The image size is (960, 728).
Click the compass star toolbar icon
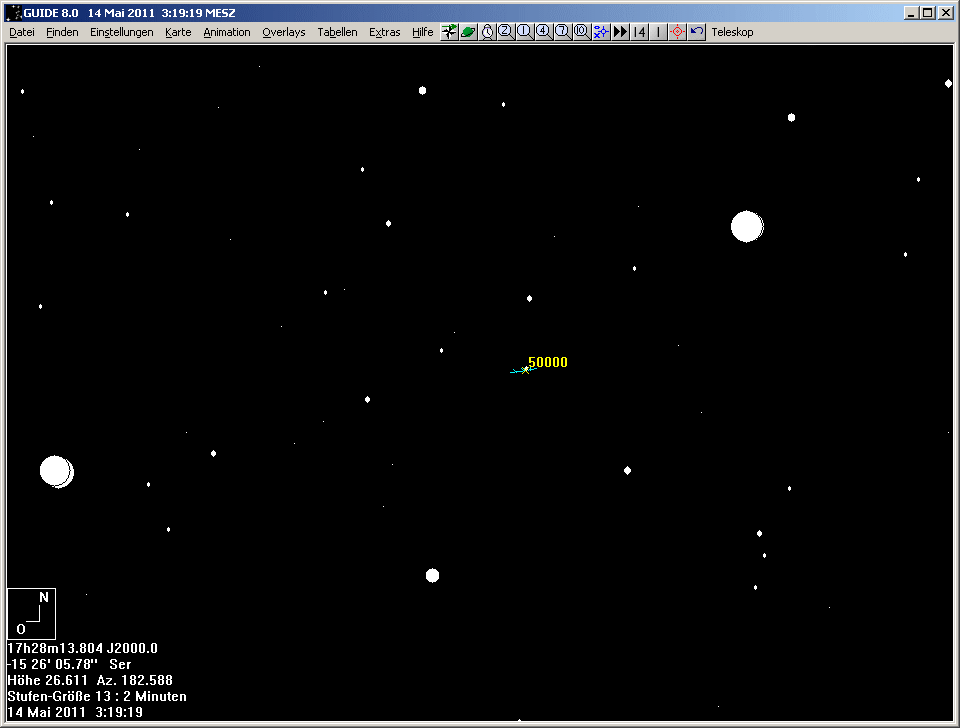pyautogui.click(x=449, y=32)
